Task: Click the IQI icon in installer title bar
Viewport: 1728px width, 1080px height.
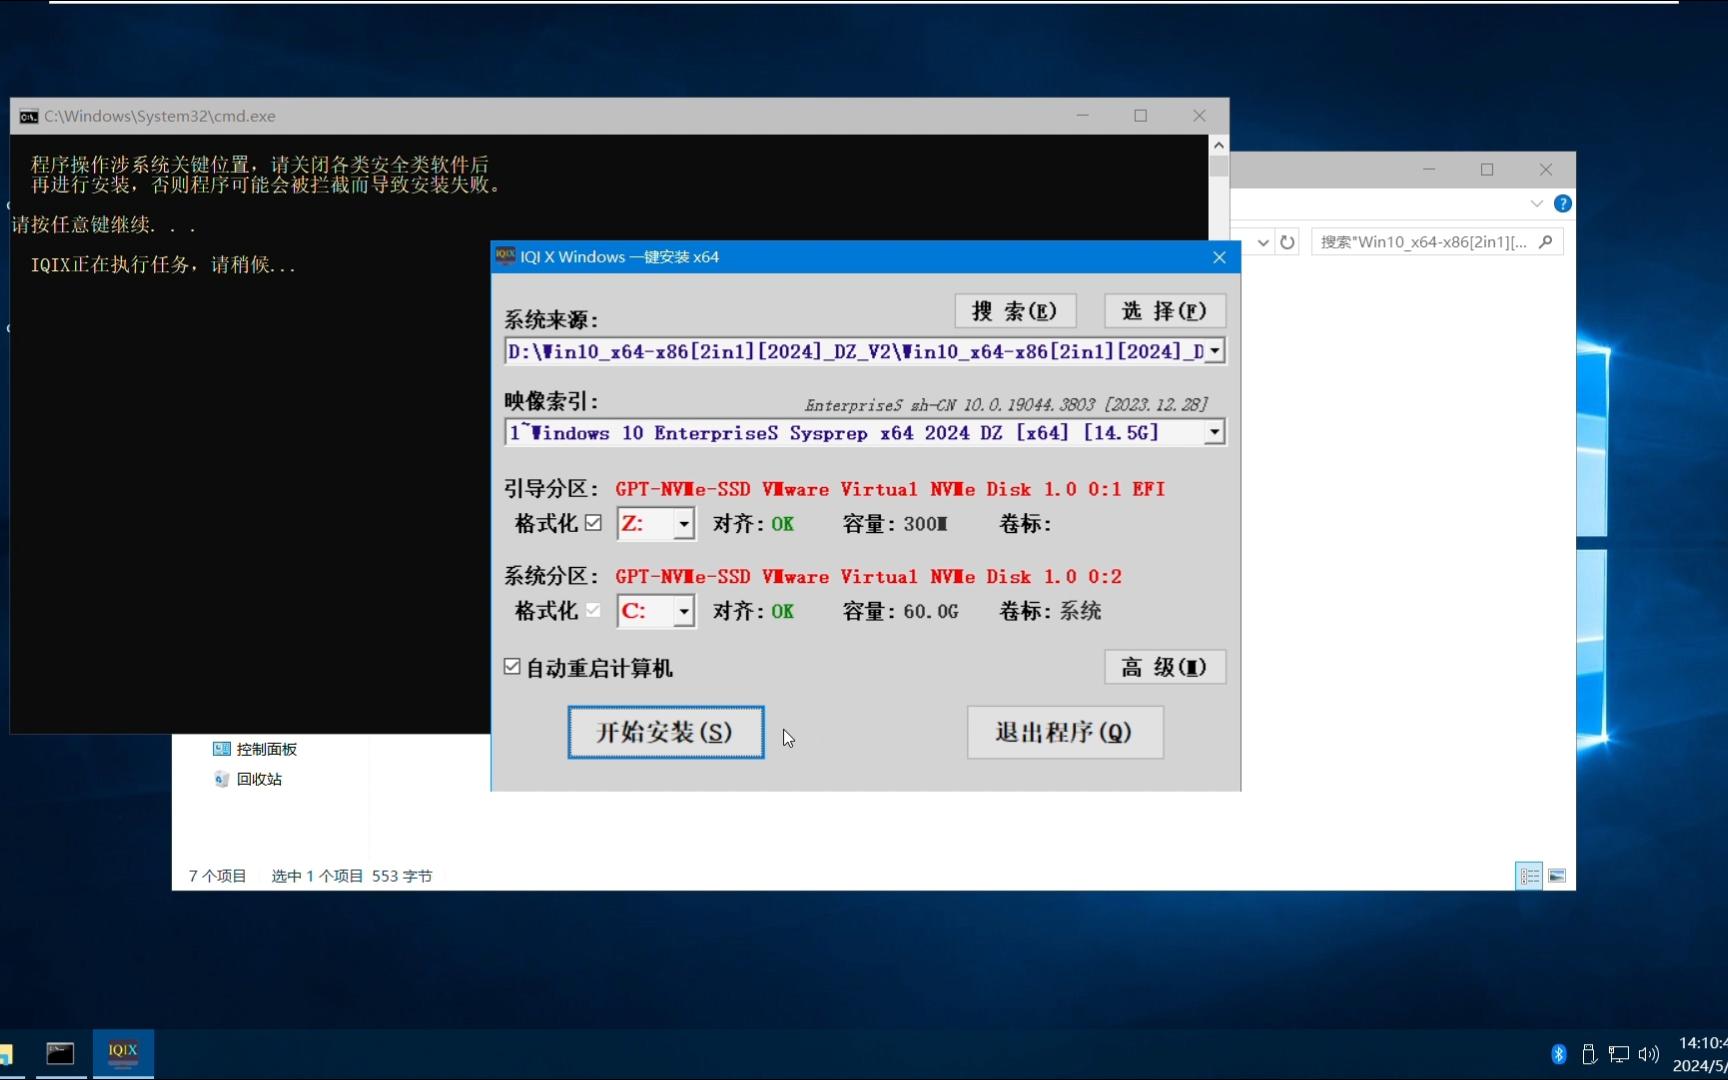Action: click(x=505, y=256)
